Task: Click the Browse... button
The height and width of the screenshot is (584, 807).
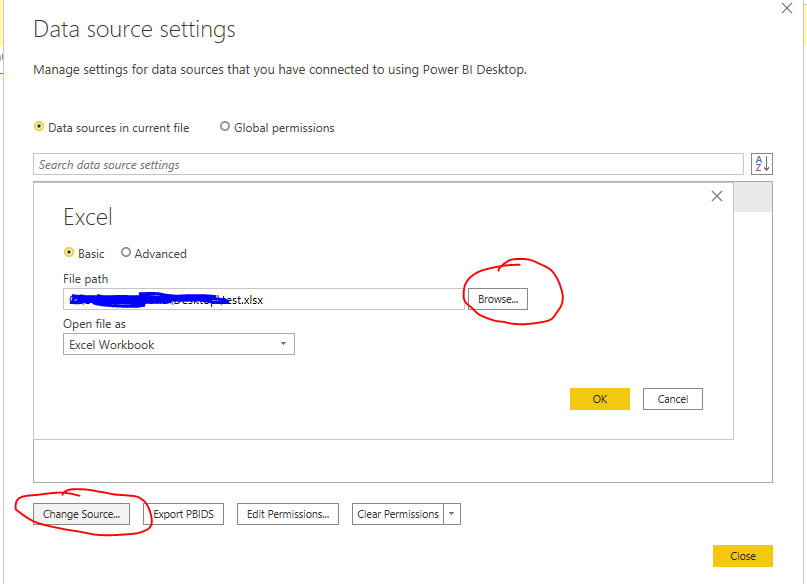Action: pos(498,299)
